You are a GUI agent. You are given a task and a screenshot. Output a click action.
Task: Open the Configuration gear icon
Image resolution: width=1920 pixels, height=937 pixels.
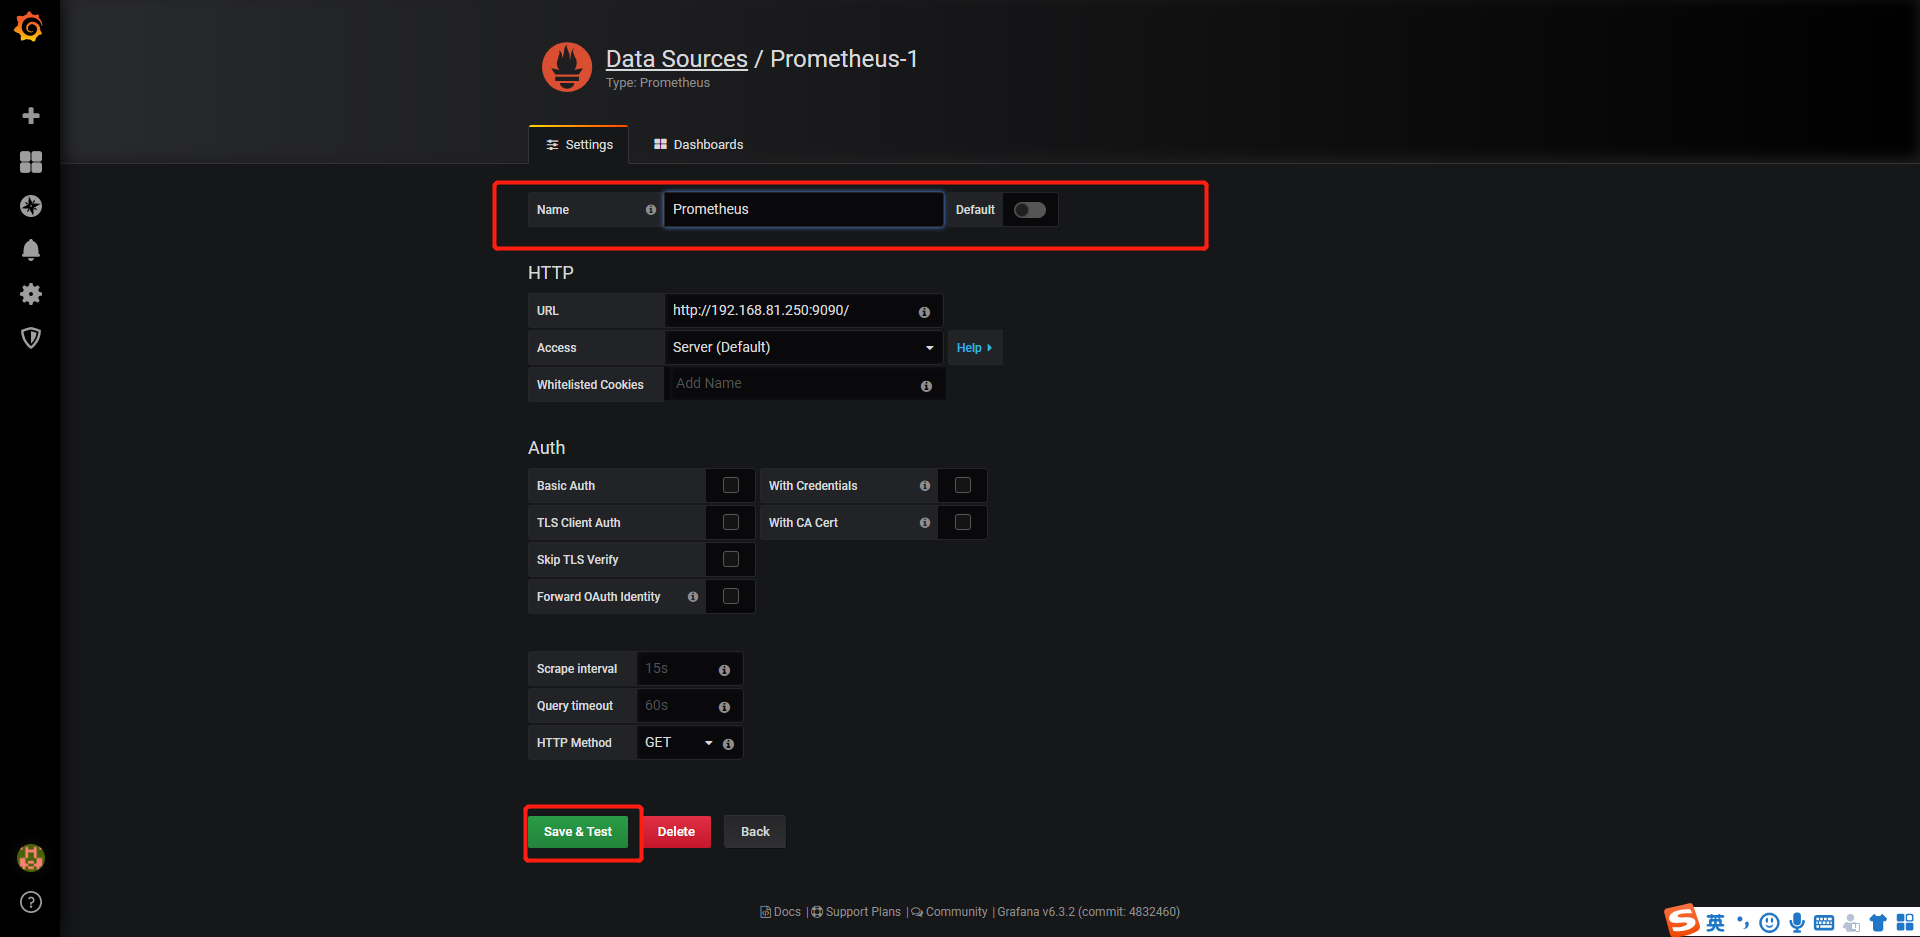click(x=31, y=294)
